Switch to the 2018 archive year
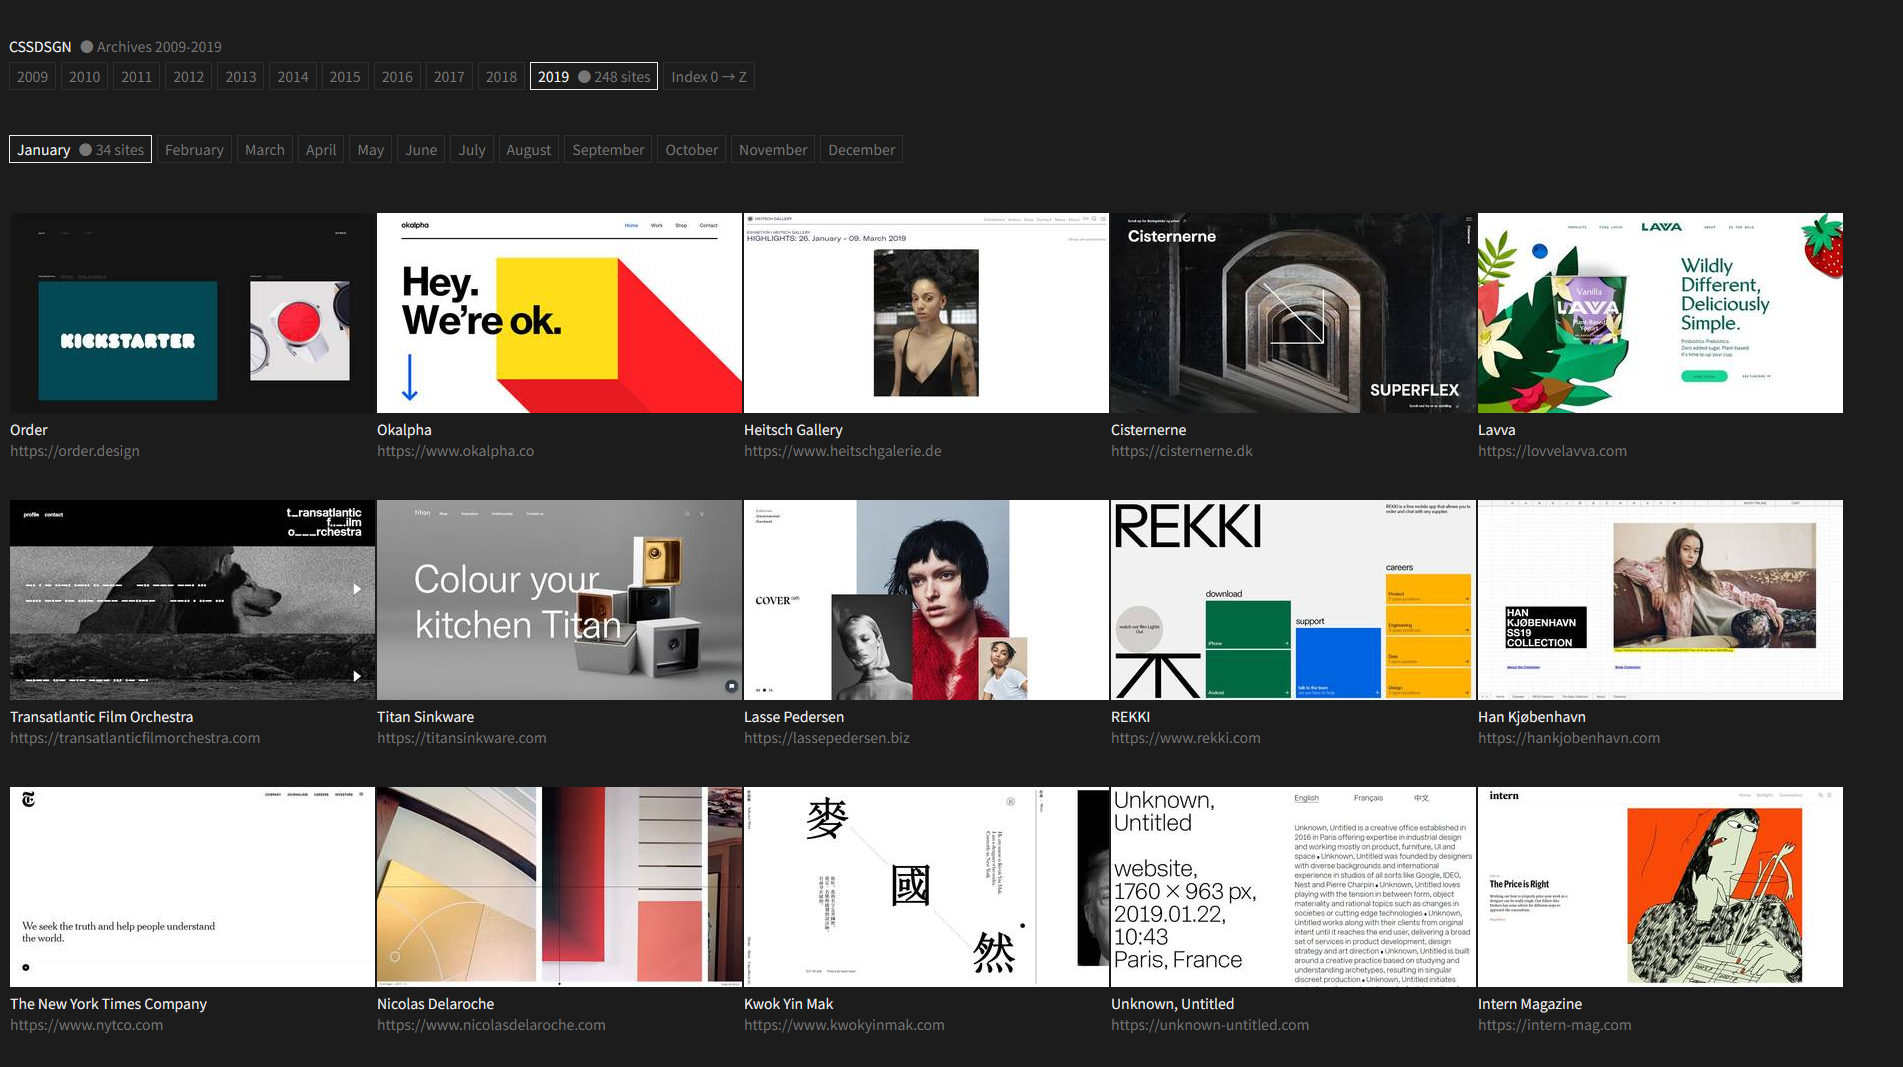Image resolution: width=1903 pixels, height=1067 pixels. click(501, 77)
